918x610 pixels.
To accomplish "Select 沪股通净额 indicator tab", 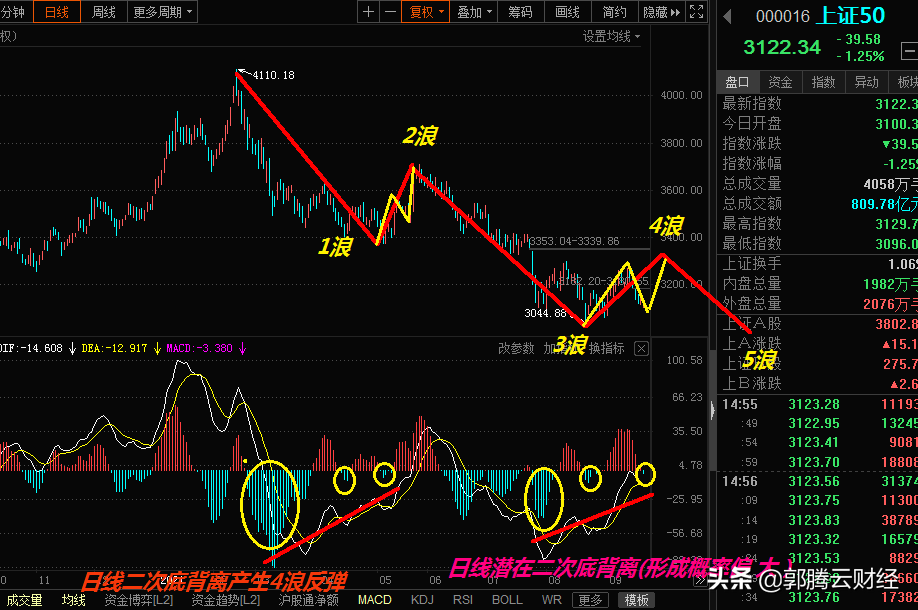I will pyautogui.click(x=309, y=600).
